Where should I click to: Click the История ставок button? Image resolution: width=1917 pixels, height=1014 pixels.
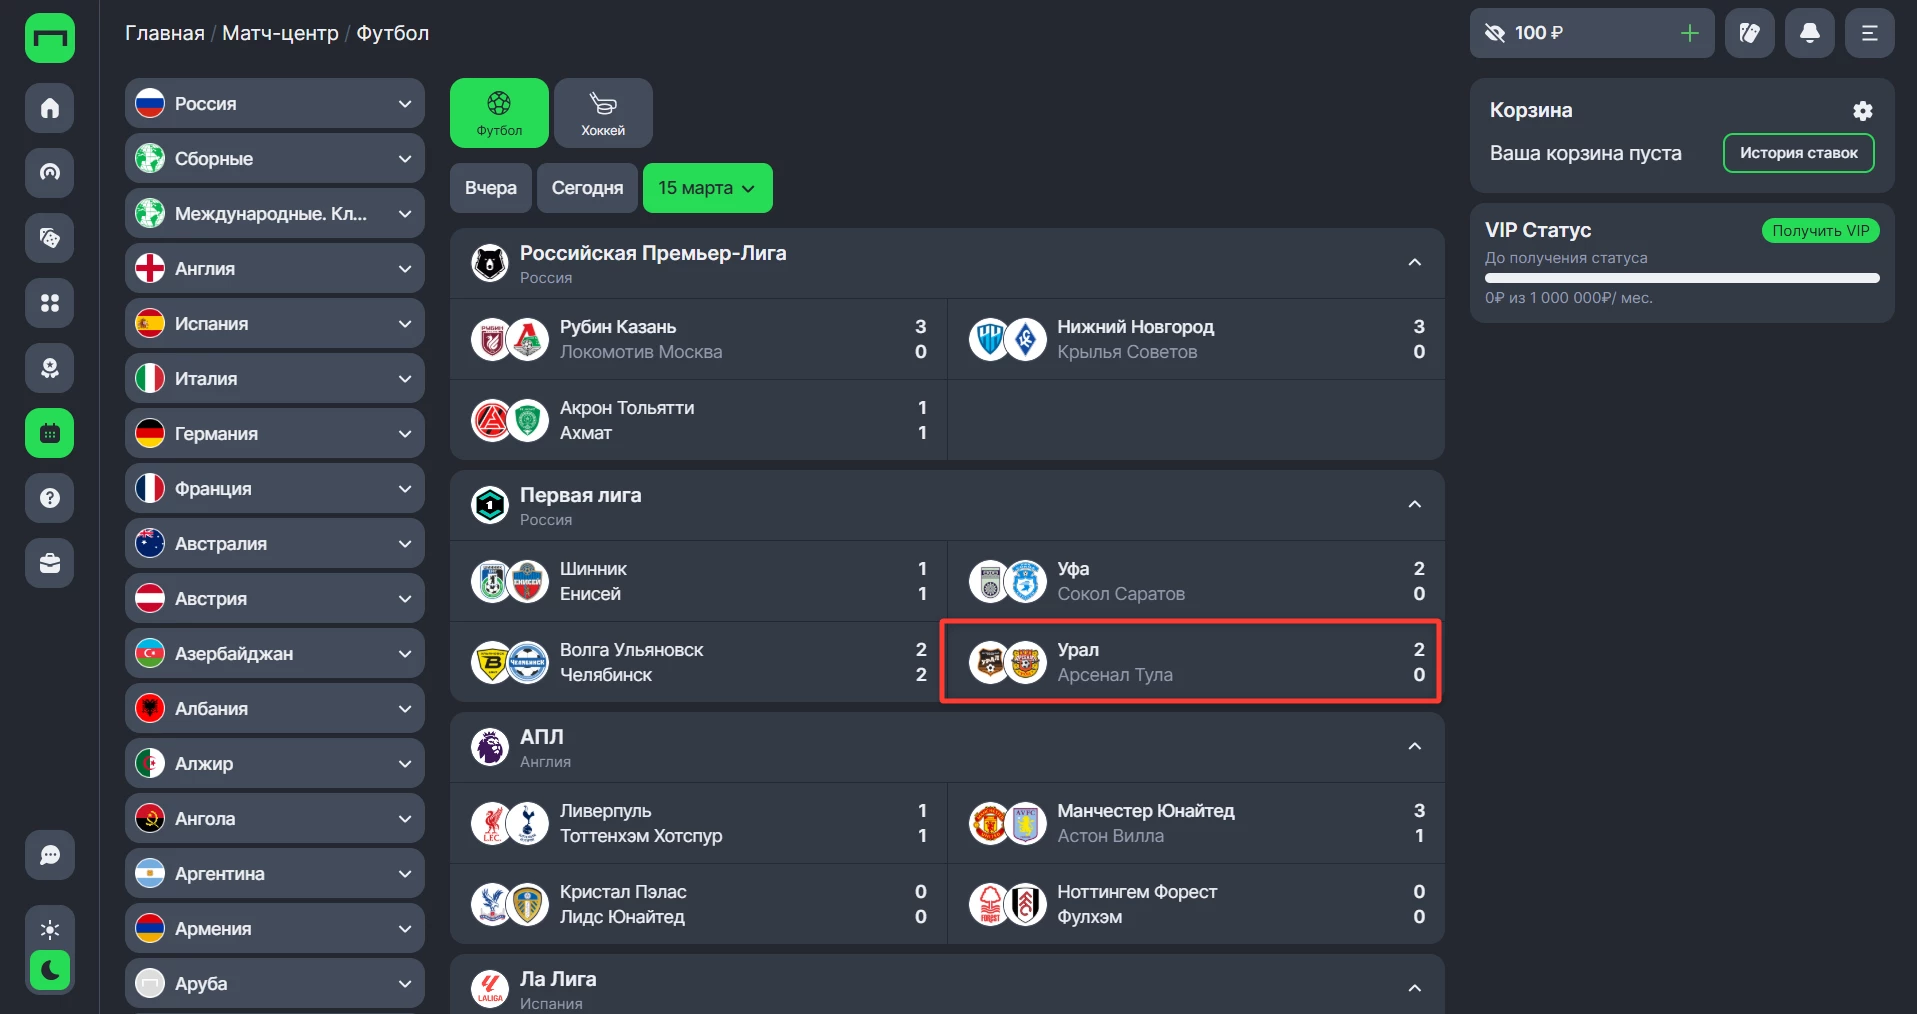coord(1797,153)
